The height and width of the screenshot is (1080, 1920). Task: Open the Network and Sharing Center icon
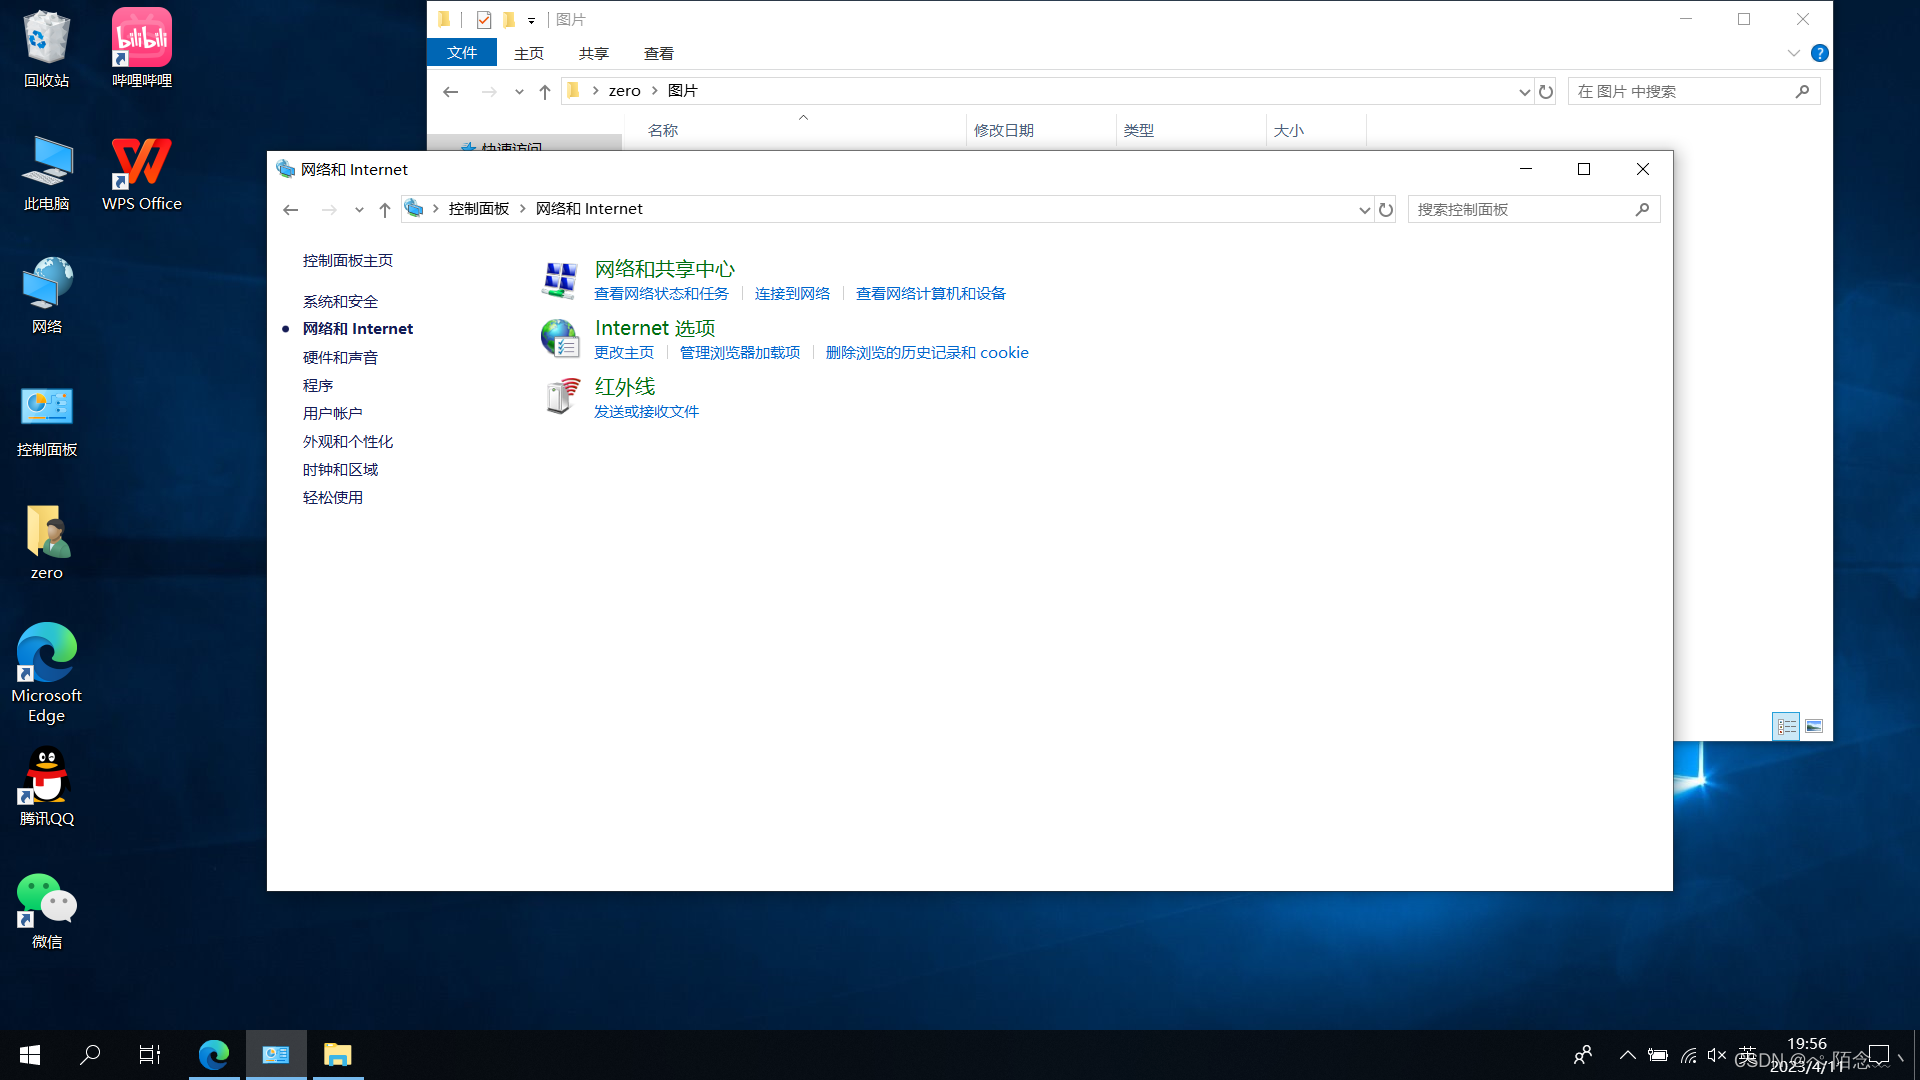tap(559, 280)
